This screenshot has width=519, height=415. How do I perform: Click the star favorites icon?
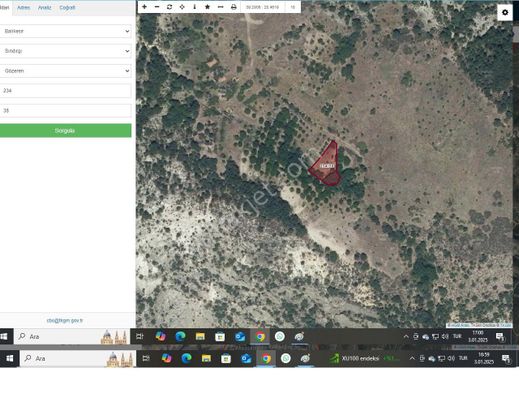click(207, 7)
